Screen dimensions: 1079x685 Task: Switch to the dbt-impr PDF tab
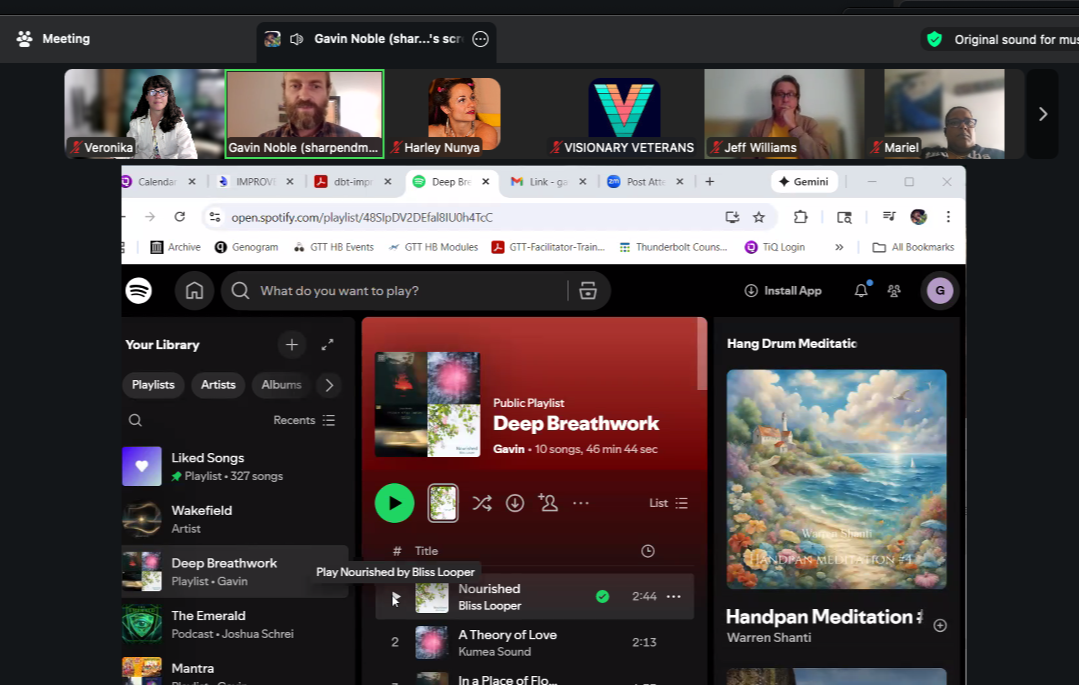tap(352, 182)
